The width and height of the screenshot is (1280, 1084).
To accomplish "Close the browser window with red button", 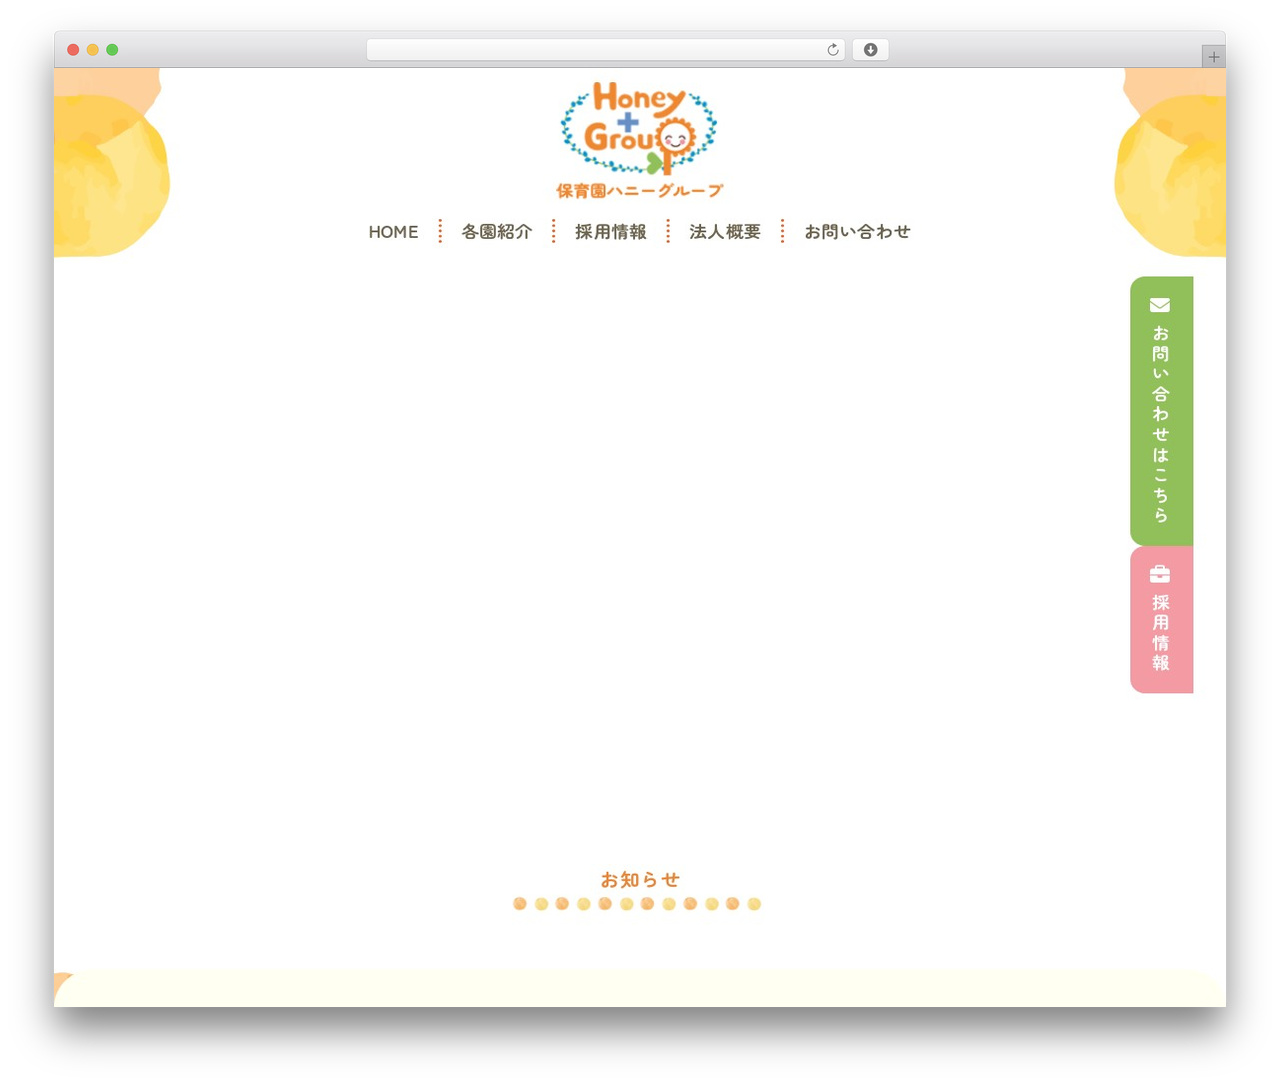I will (x=73, y=50).
